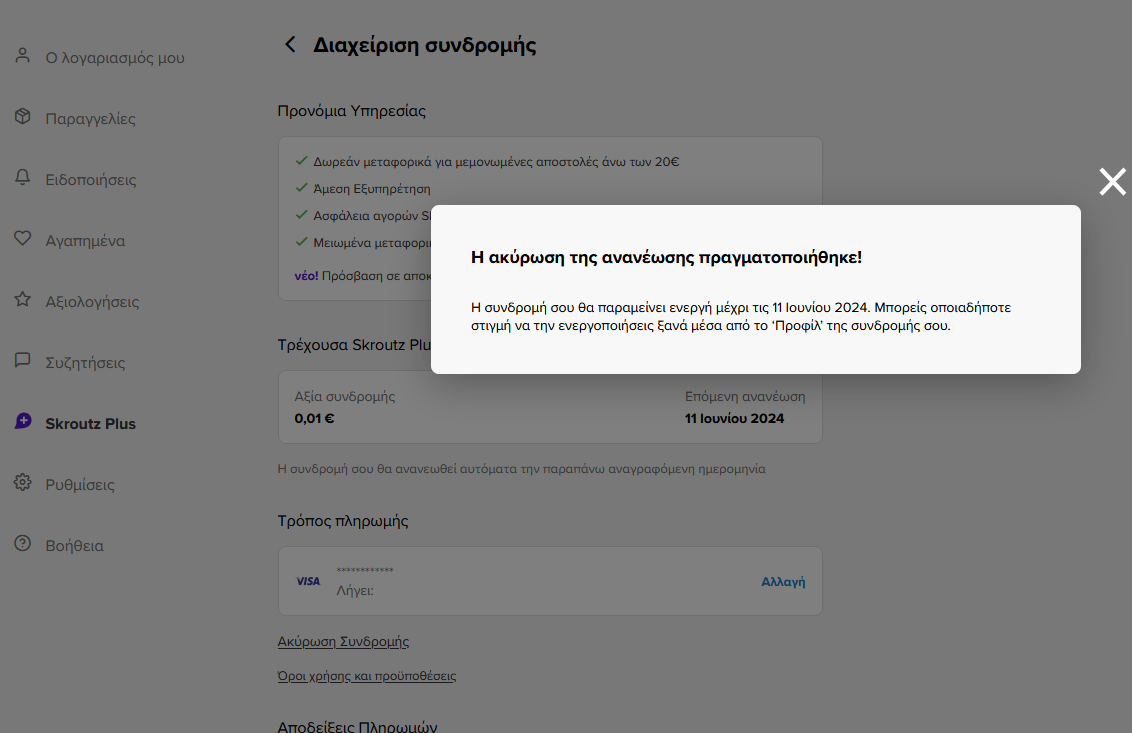Viewport: 1132px width, 733px height.
Task: Click the dialog title about cancelled renewal
Action: click(666, 257)
